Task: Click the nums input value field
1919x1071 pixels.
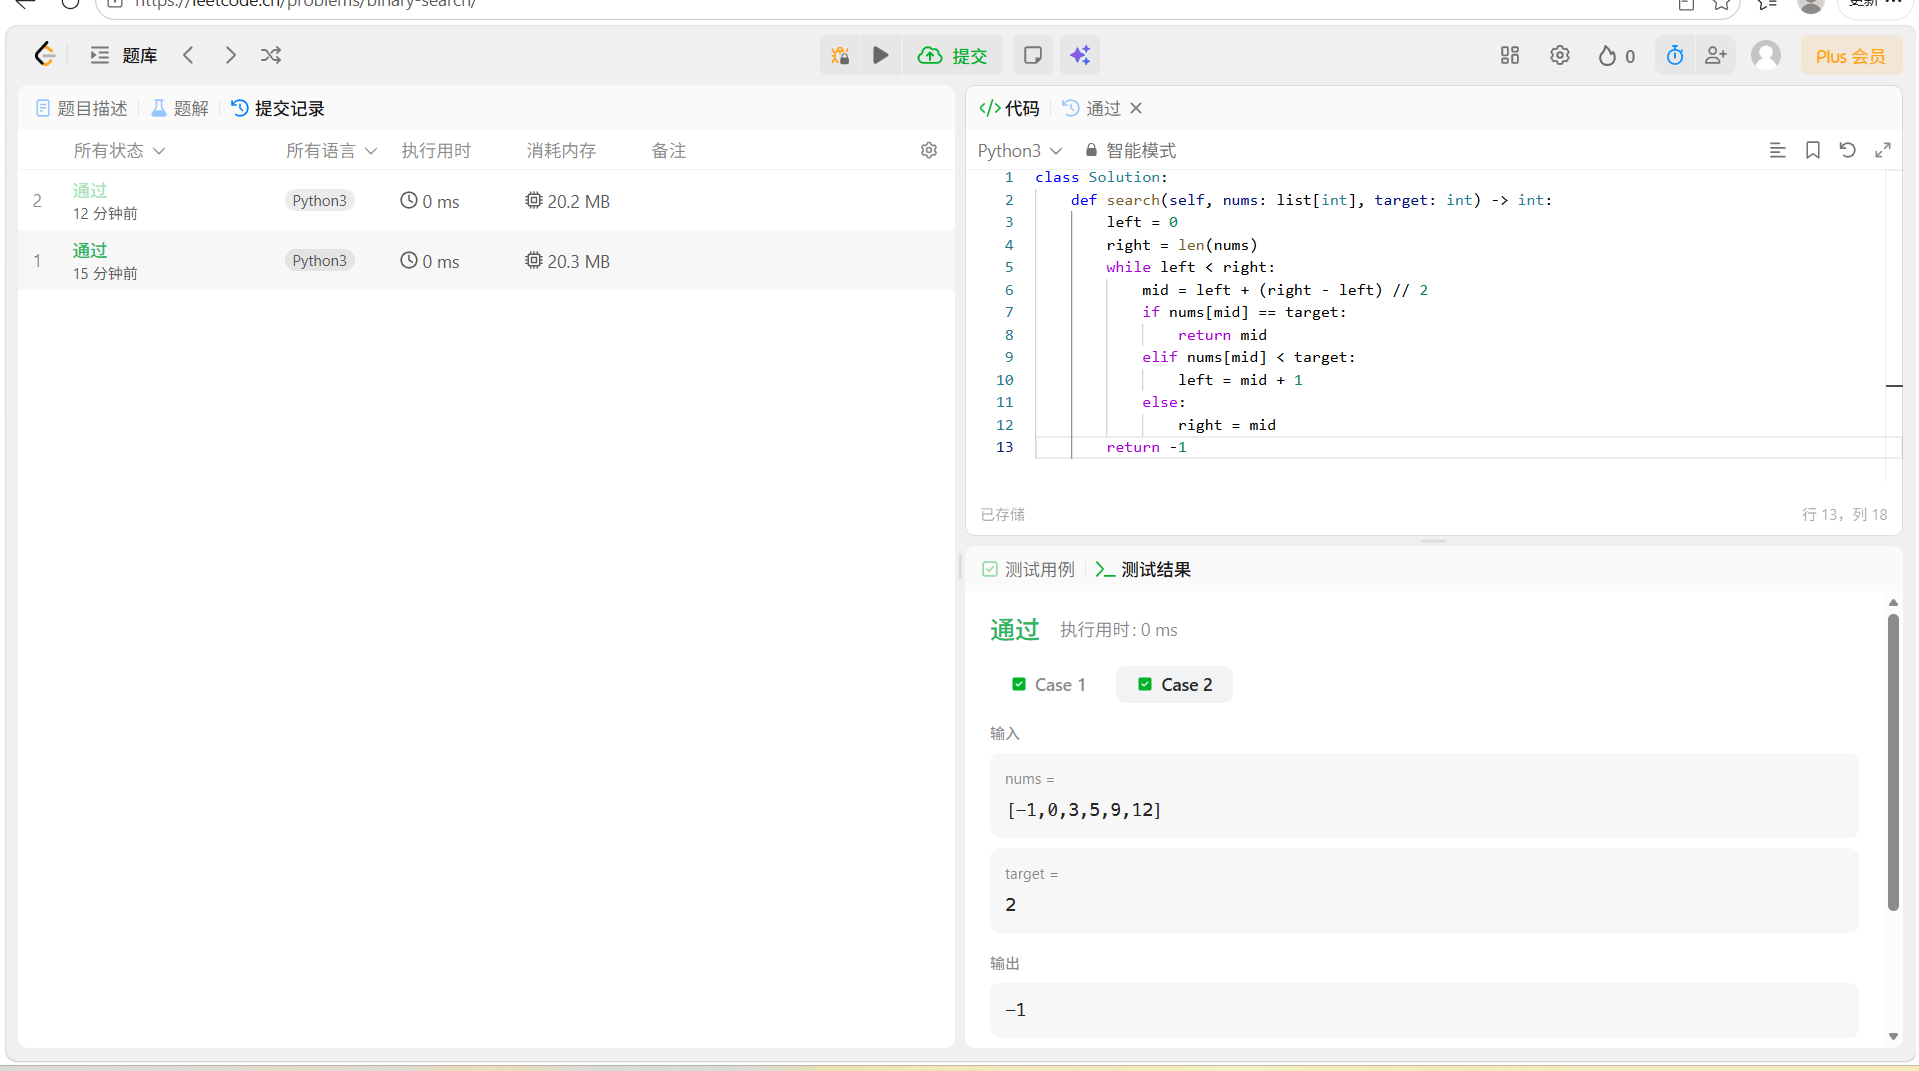Action: [1424, 795]
